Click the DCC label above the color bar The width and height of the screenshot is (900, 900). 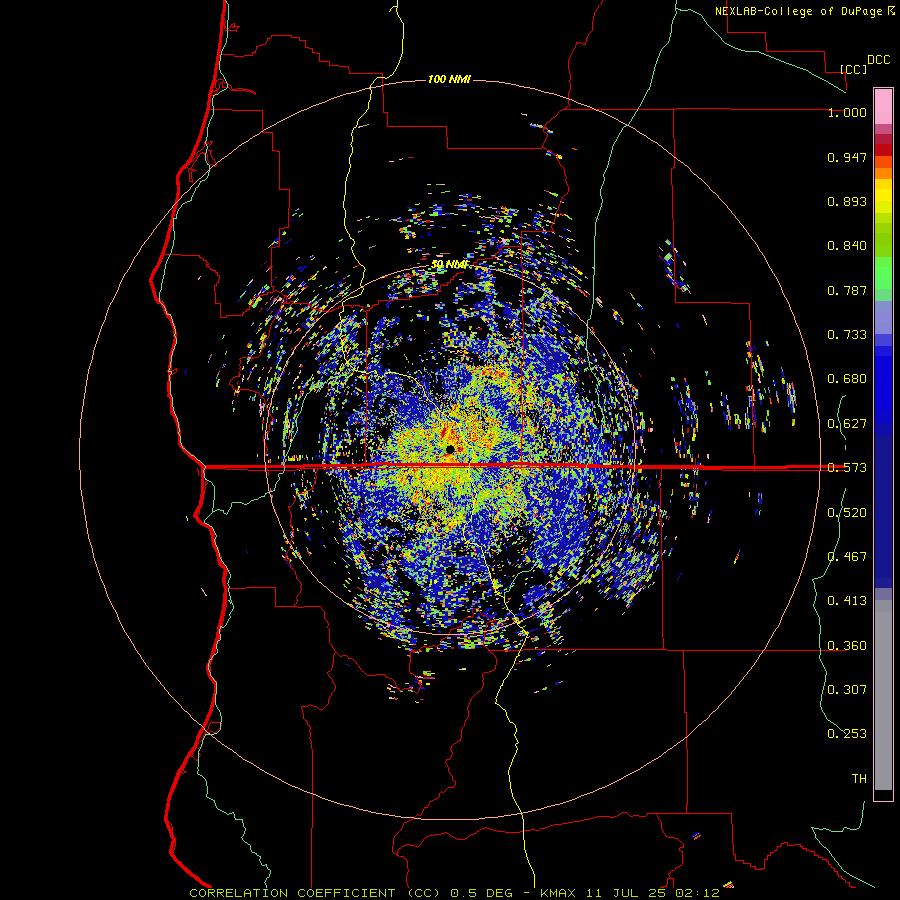click(878, 60)
